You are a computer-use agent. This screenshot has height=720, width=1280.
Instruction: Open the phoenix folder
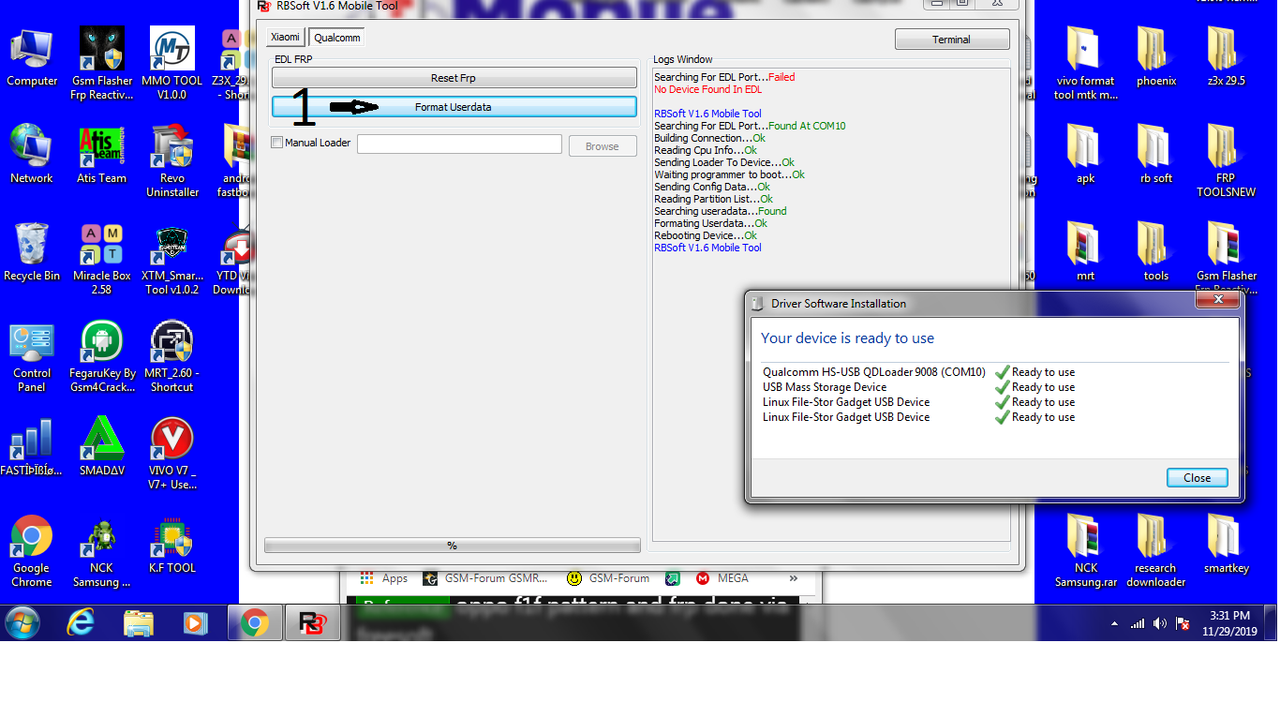tap(1156, 57)
